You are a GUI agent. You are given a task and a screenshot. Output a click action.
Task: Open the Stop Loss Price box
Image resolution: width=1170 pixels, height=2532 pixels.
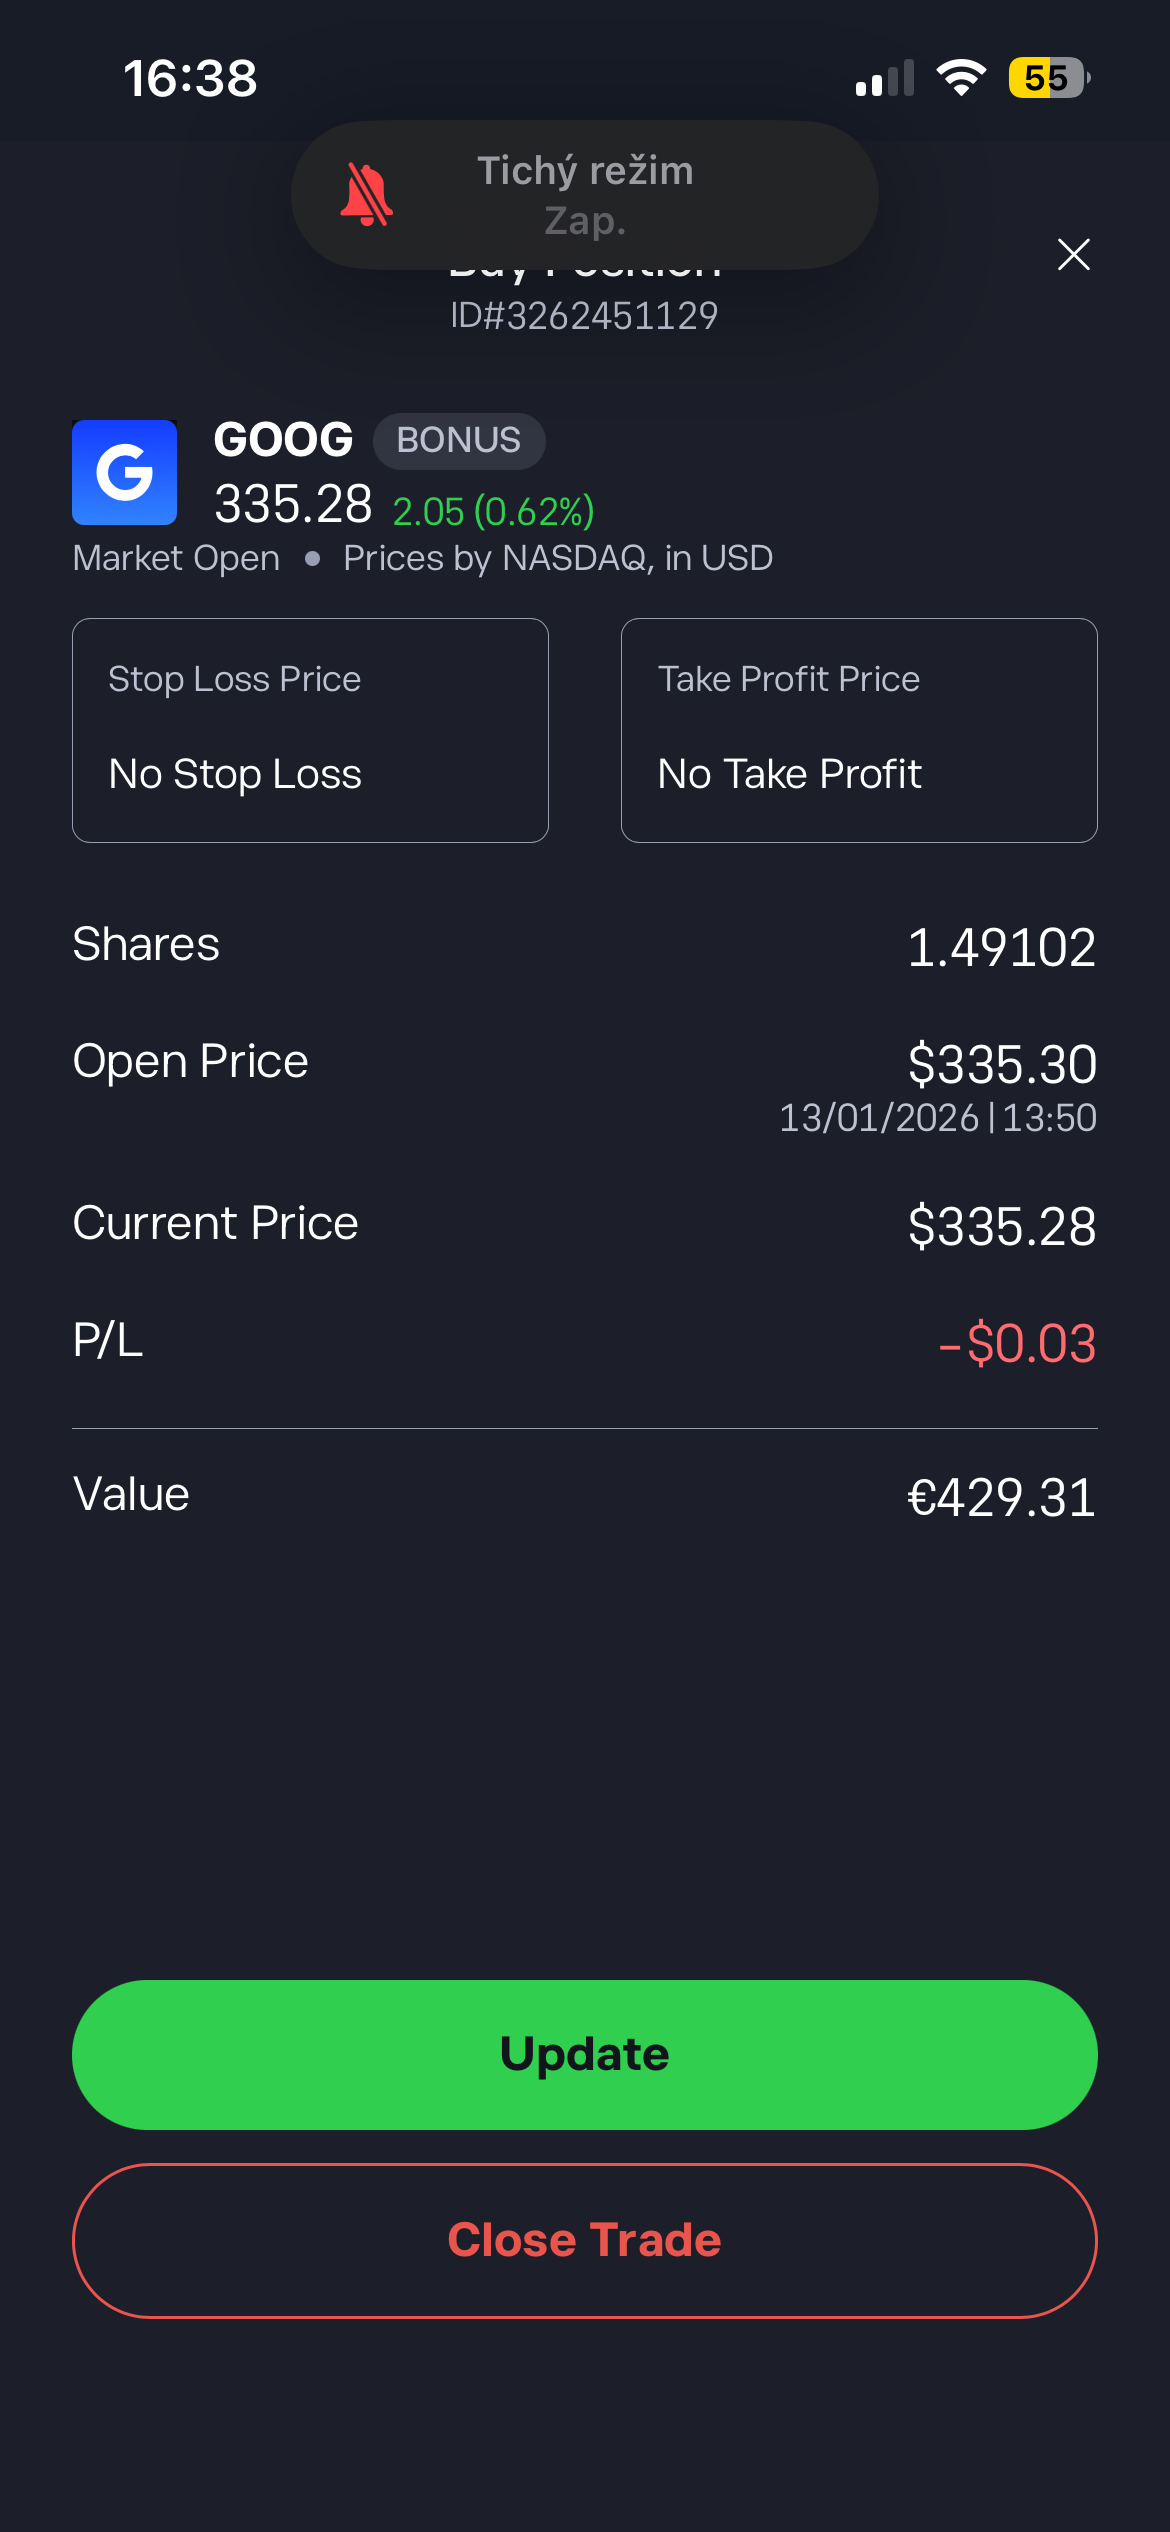(x=310, y=730)
